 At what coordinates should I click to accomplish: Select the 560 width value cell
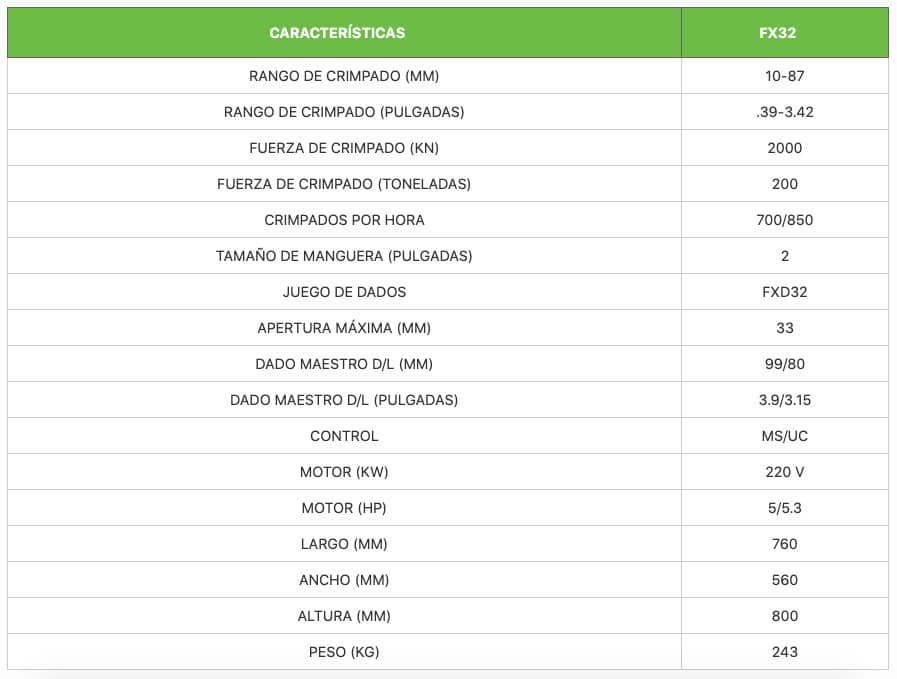pos(785,580)
